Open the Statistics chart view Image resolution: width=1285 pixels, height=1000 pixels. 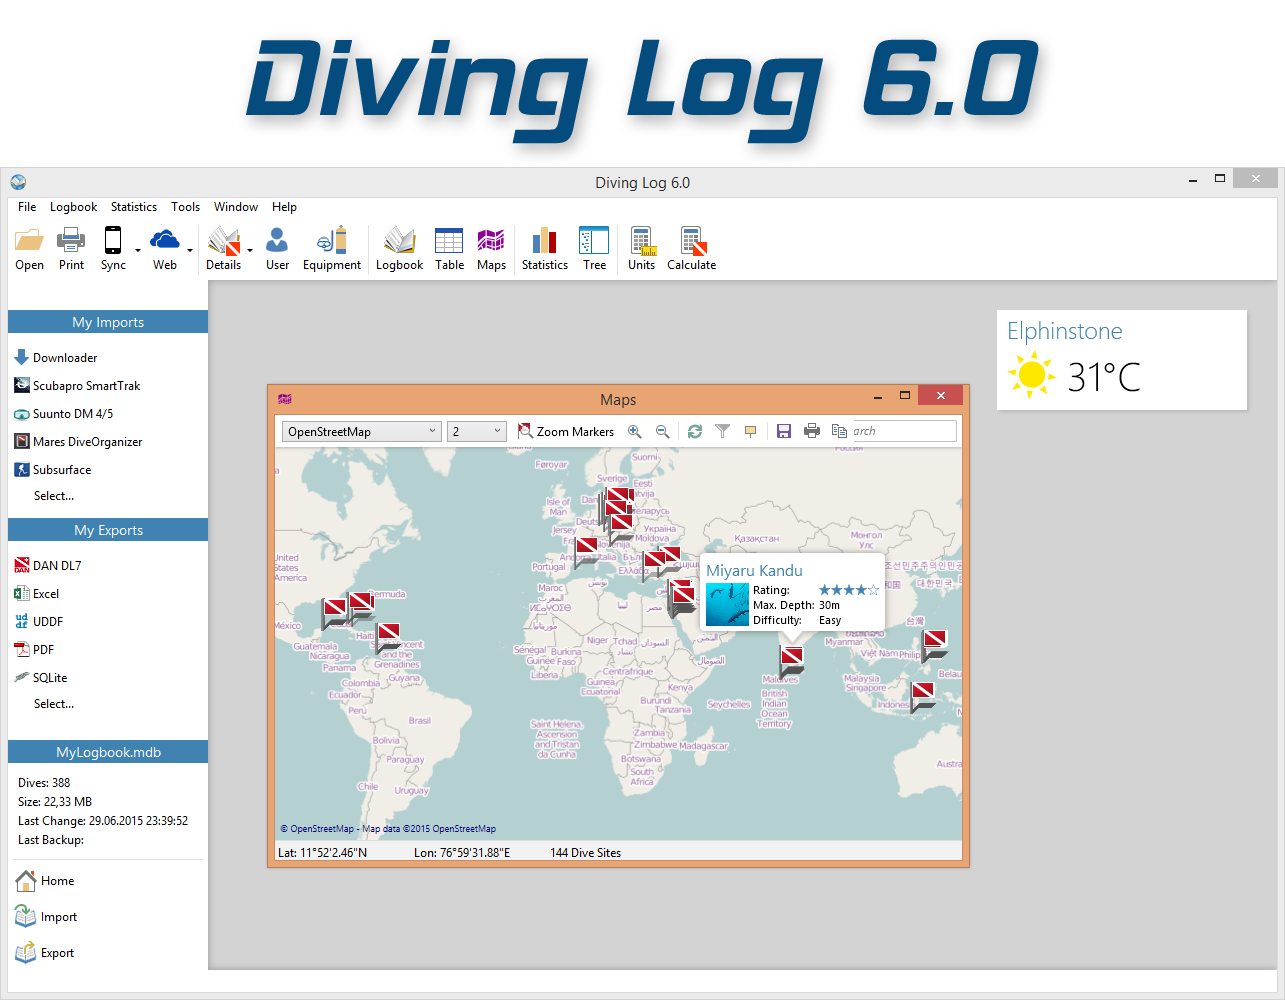click(544, 248)
